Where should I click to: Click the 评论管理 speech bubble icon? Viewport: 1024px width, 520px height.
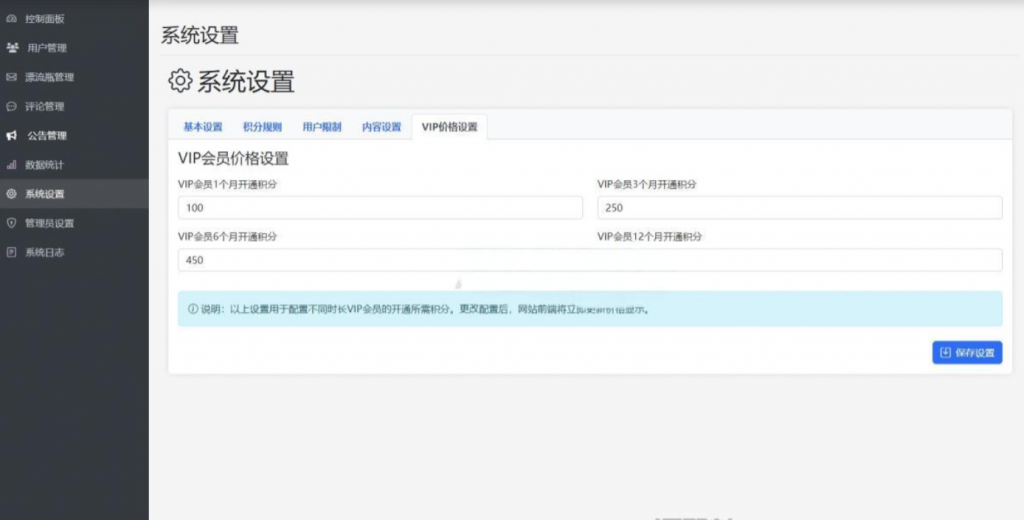point(11,106)
